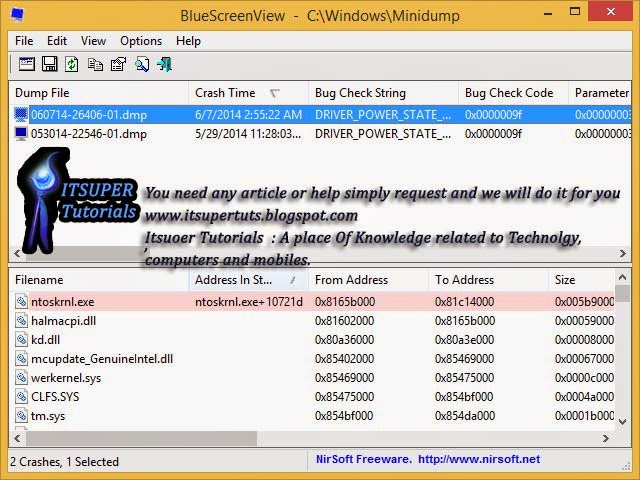This screenshot has height=480, width=640.
Task: Click the lower pane scroll up arrow
Action: [622, 278]
